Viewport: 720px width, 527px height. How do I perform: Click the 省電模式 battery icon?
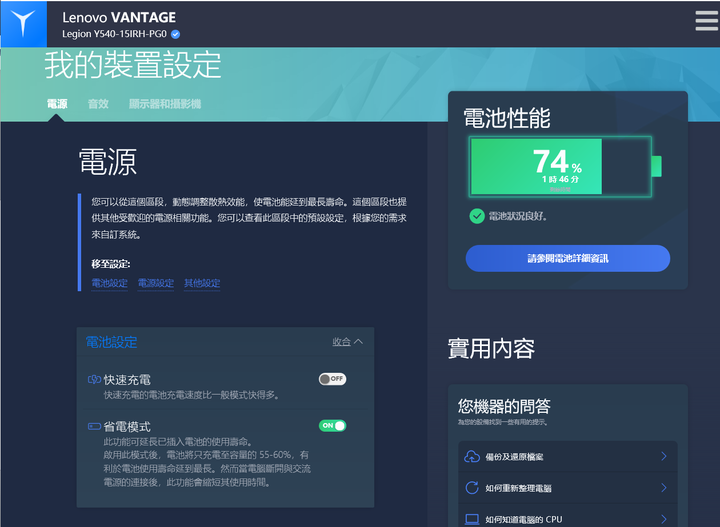[94, 426]
